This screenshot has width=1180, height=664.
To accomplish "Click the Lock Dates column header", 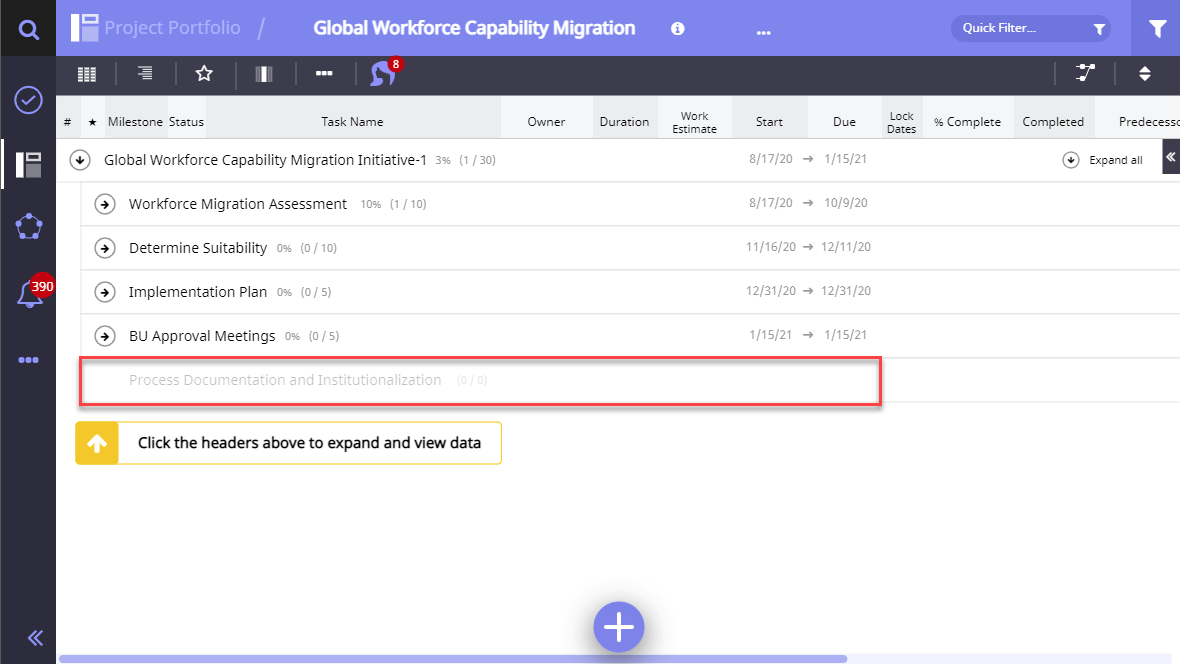I will coord(902,122).
